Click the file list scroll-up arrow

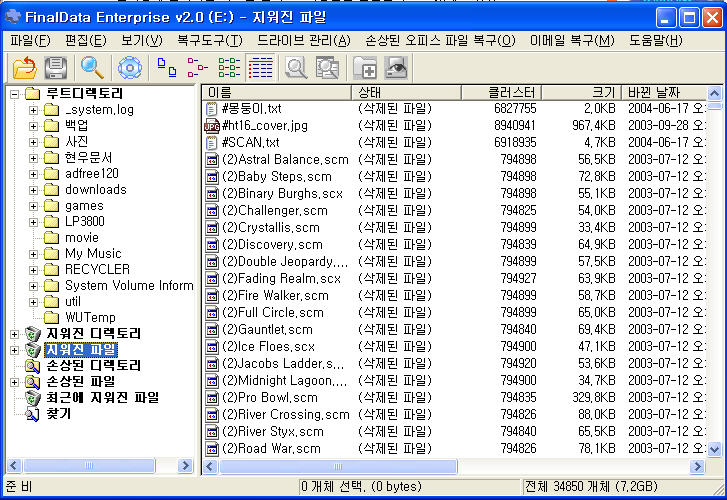[714, 93]
